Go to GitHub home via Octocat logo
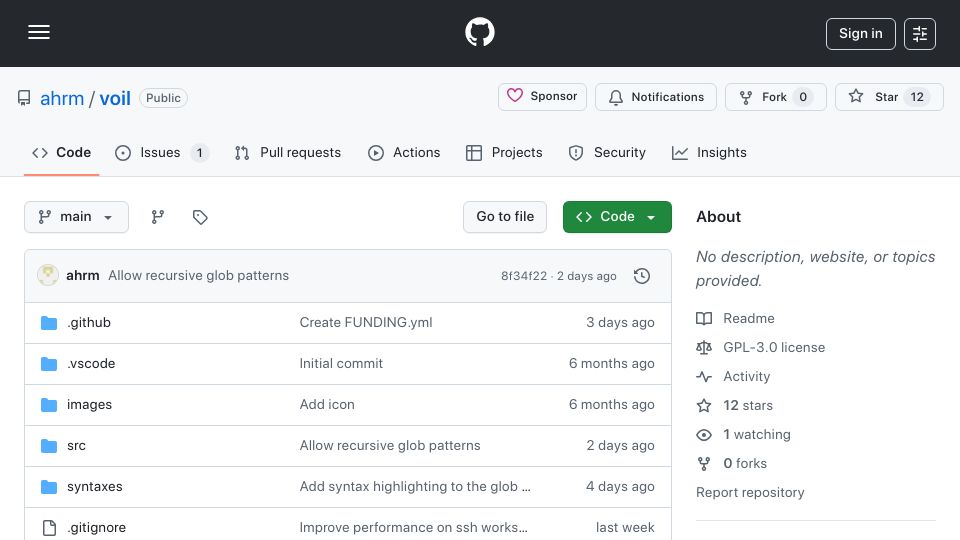Screen dimensions: 960x540 click(x=479, y=32)
